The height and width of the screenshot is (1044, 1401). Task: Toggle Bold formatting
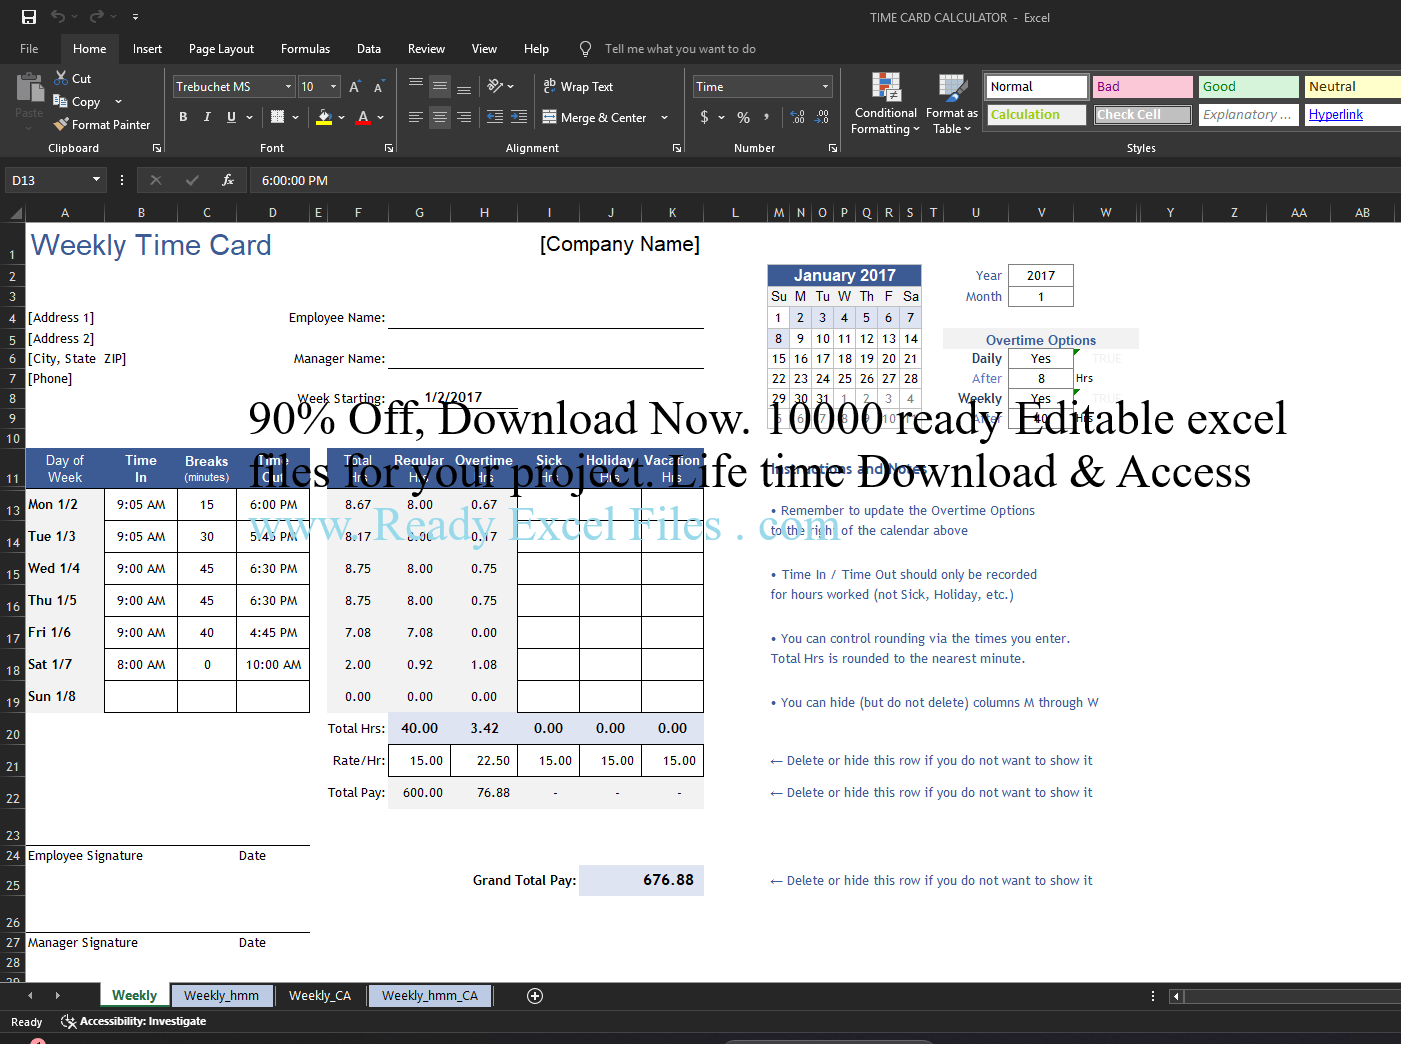pos(183,117)
